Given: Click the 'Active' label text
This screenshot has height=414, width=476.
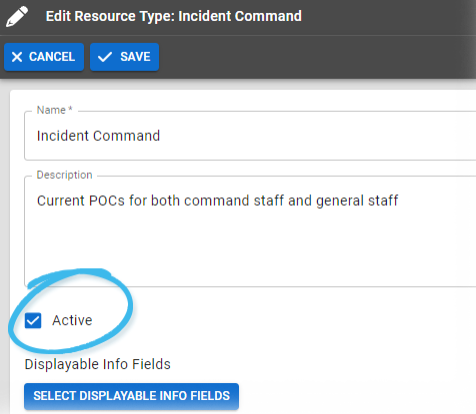Looking at the screenshot, I should pyautogui.click(x=72, y=320).
